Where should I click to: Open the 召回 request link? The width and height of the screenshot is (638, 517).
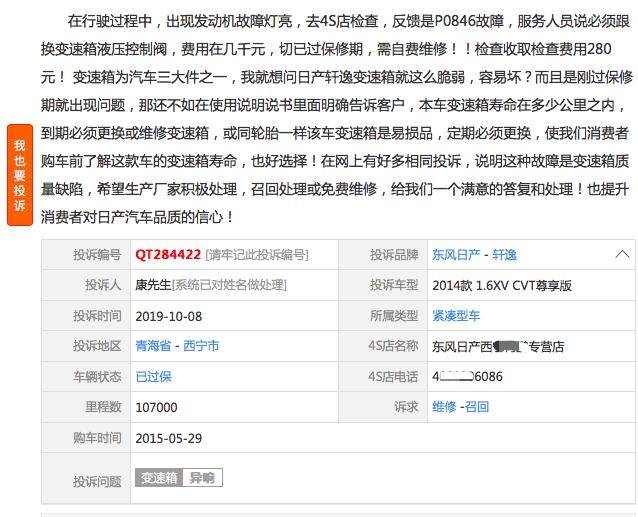tap(477, 407)
